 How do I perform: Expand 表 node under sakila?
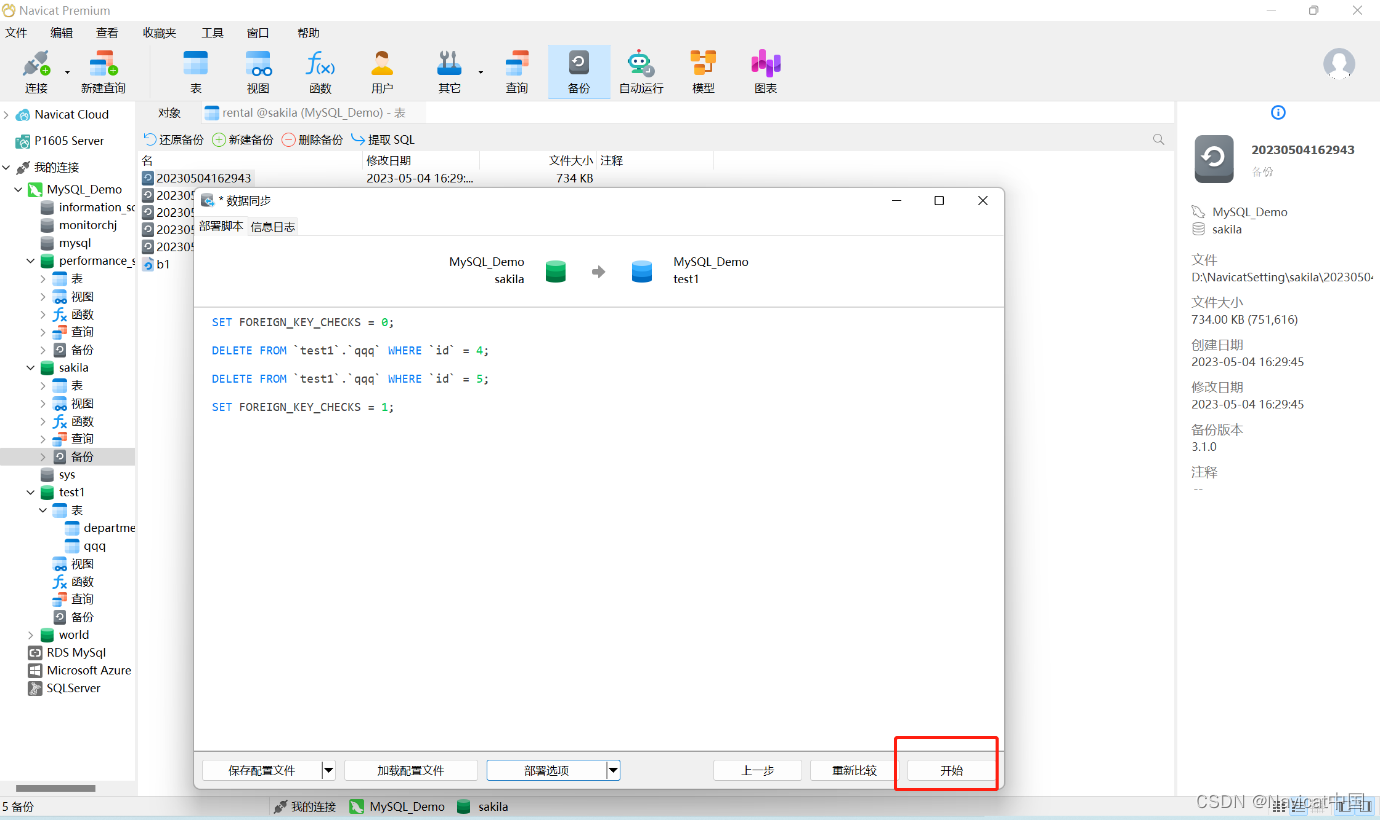coord(43,386)
